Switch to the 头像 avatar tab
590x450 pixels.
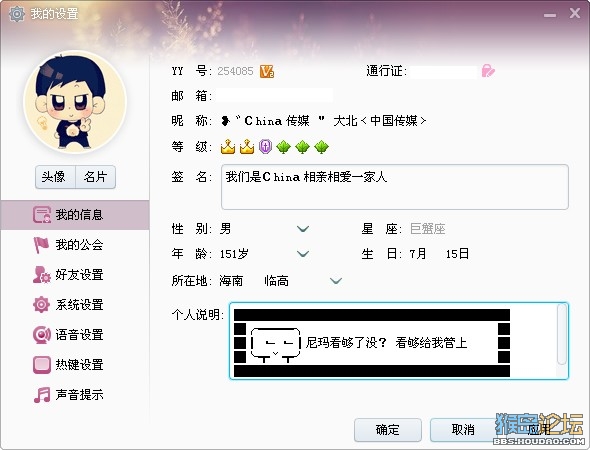pyautogui.click(x=55, y=177)
